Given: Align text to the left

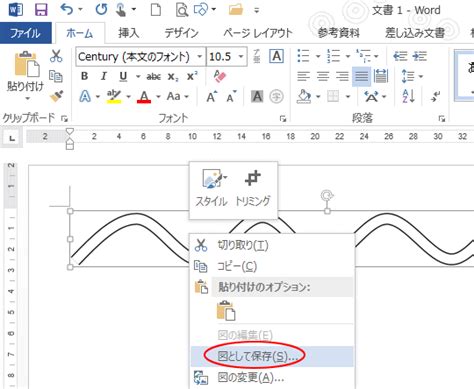Looking at the screenshot, I should 303,76.
